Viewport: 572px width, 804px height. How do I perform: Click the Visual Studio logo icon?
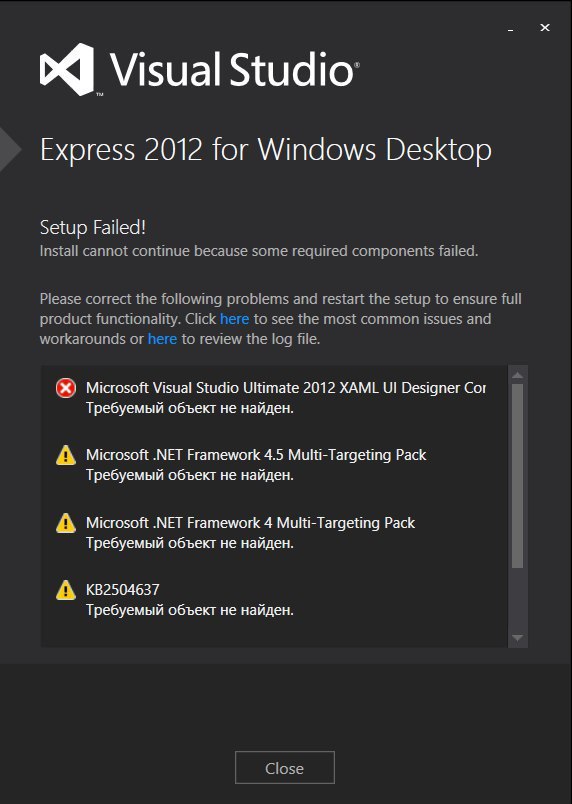[67, 69]
